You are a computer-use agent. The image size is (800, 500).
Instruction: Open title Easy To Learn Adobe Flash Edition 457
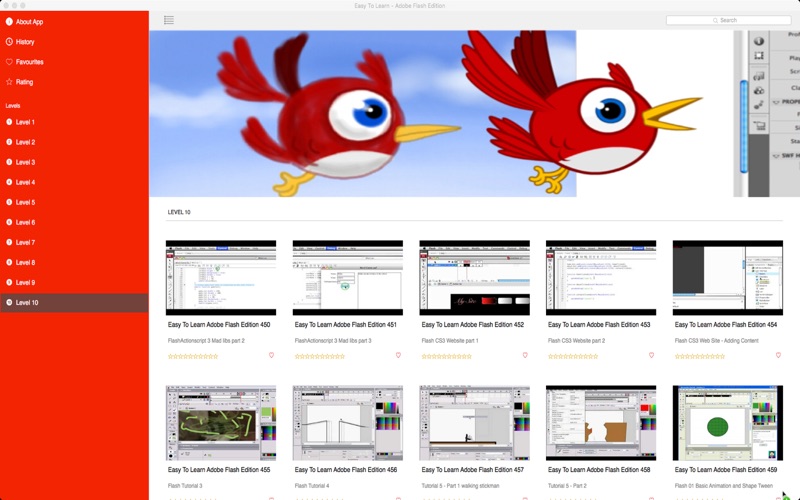472,469
